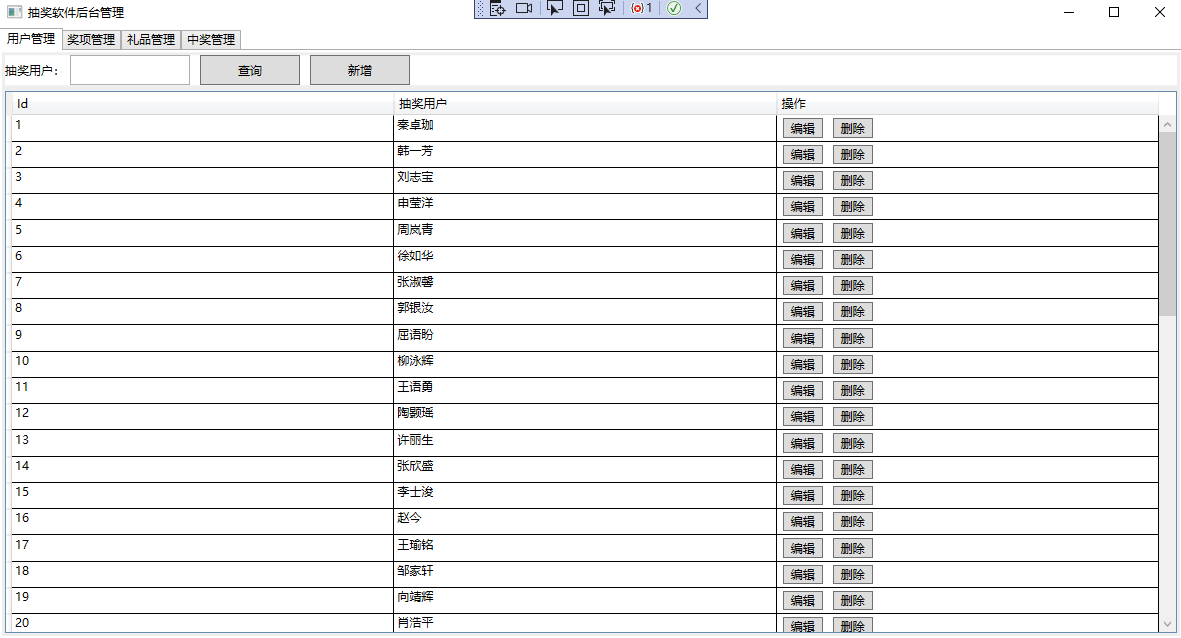Click the vertical scrollbar thumb
Image resolution: width=1181 pixels, height=638 pixels.
click(1167, 224)
